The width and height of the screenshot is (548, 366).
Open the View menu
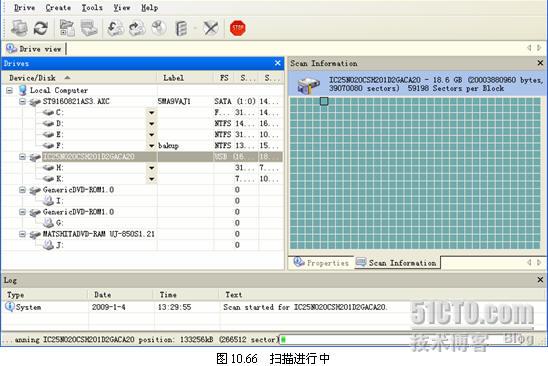tap(122, 8)
